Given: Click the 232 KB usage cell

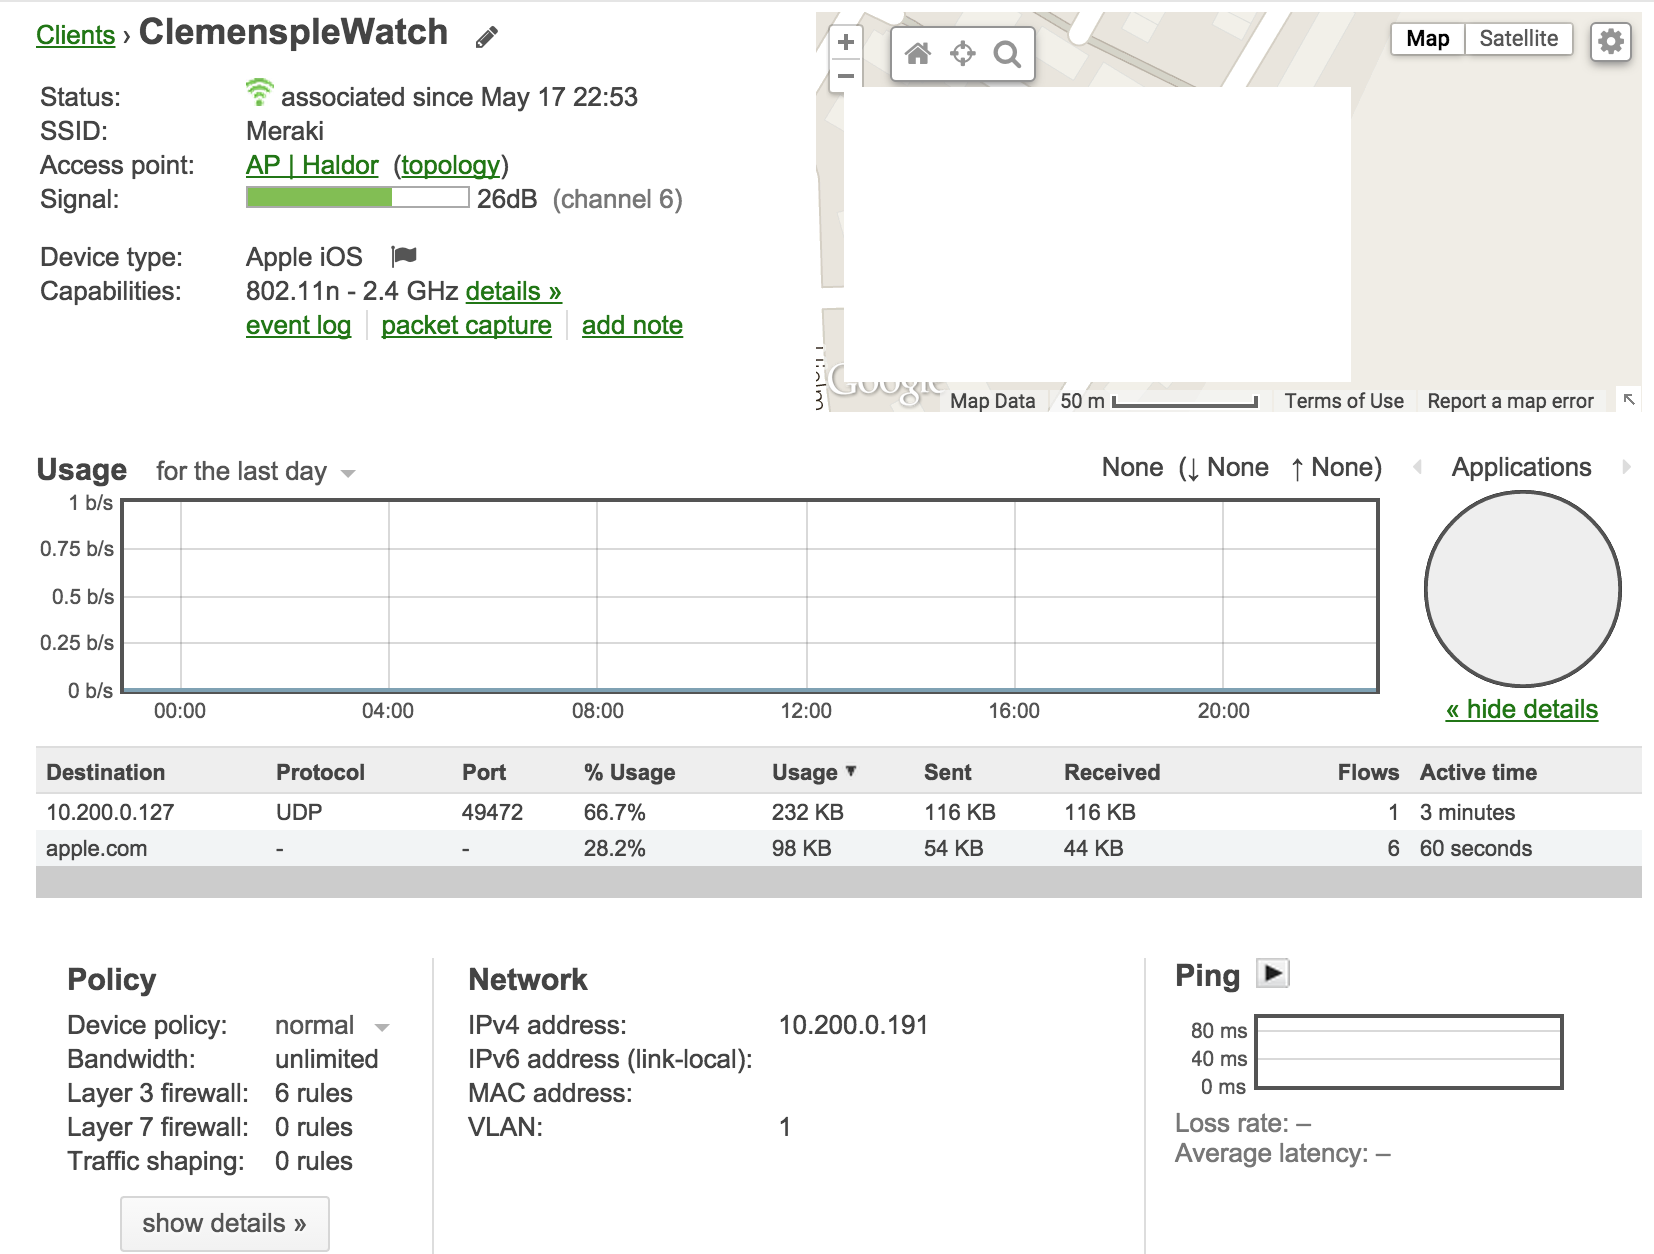Looking at the screenshot, I should [x=807, y=812].
